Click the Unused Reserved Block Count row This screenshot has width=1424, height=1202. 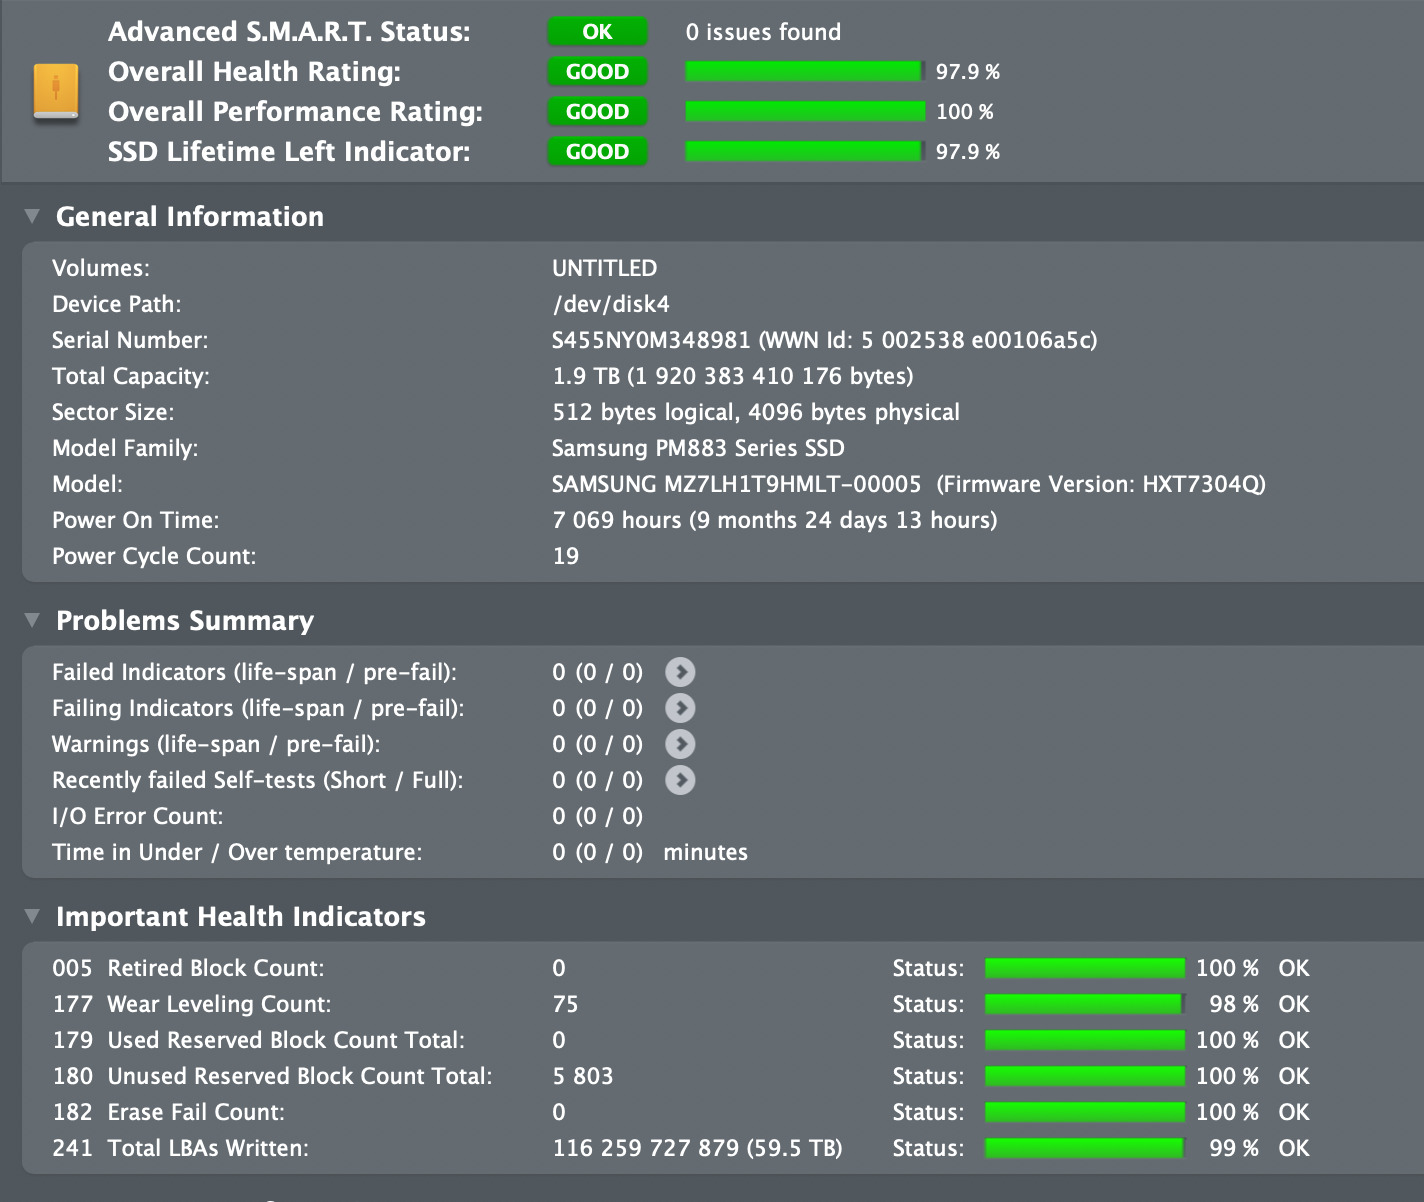(x=299, y=1076)
